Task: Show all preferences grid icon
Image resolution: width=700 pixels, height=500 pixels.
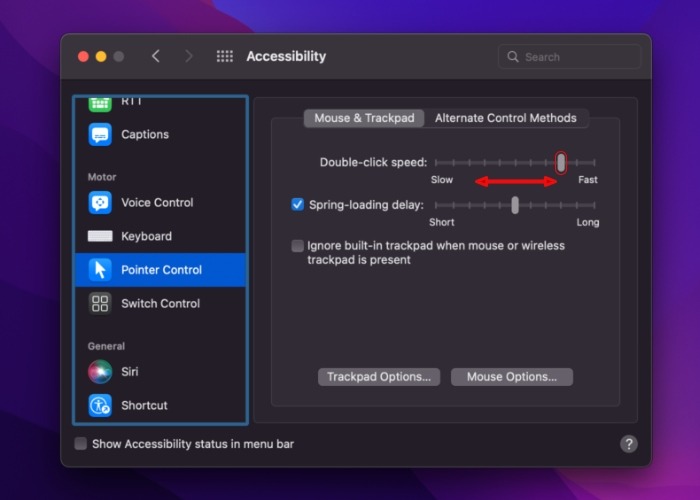Action: (225, 57)
